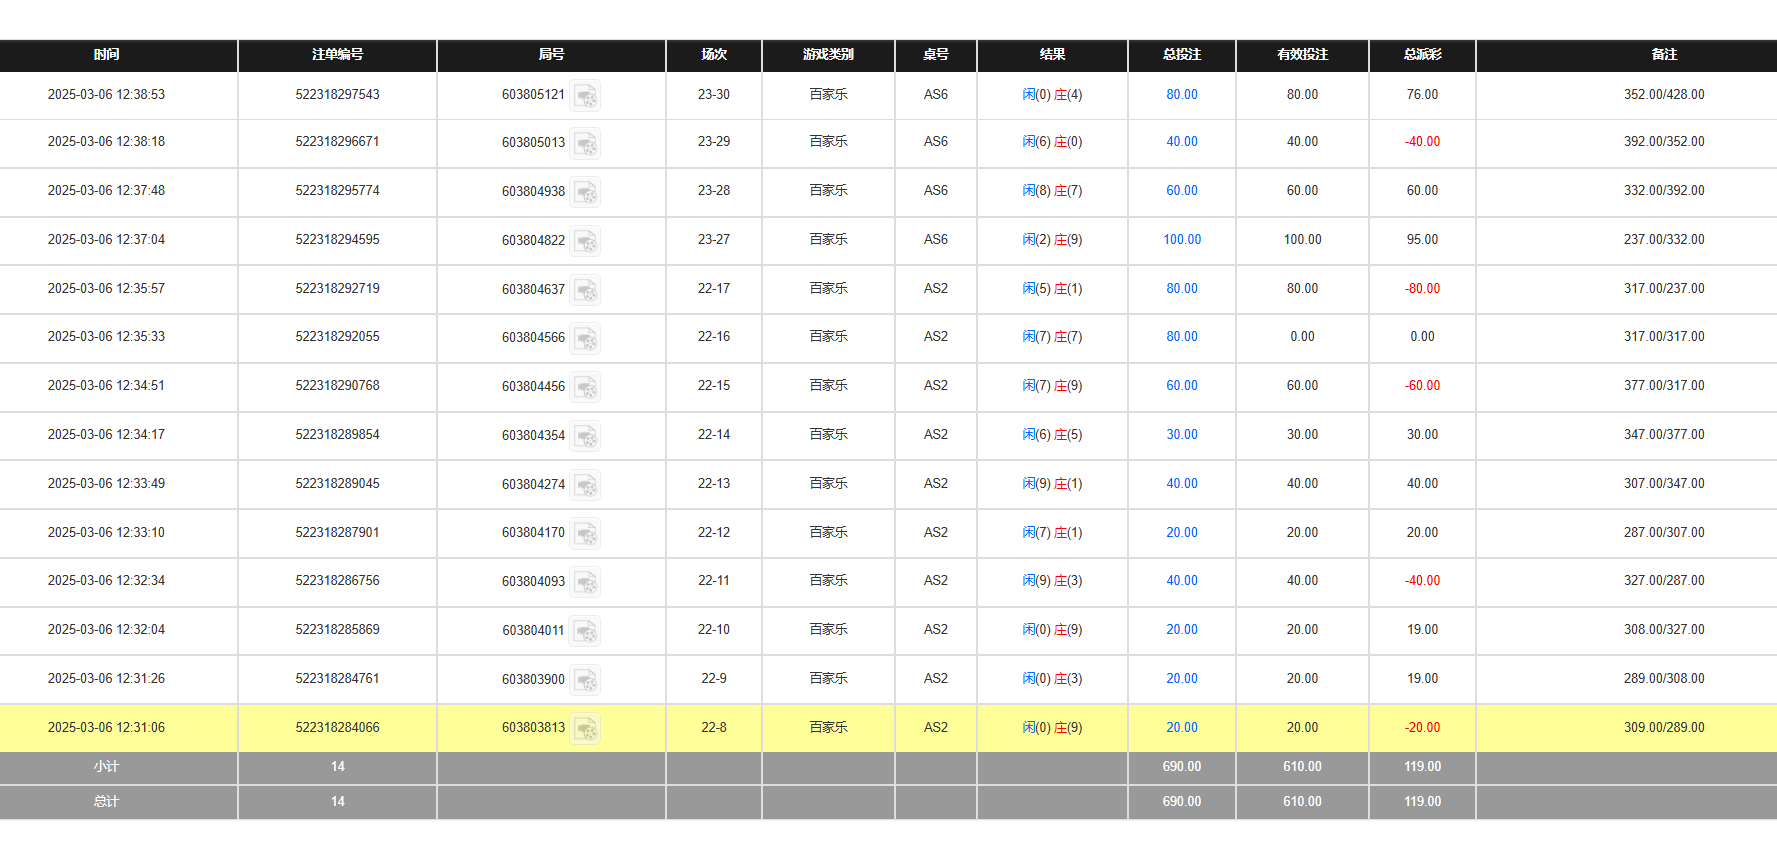Click the detail icon for round 603804011
The height and width of the screenshot is (848, 1777).
586,631
